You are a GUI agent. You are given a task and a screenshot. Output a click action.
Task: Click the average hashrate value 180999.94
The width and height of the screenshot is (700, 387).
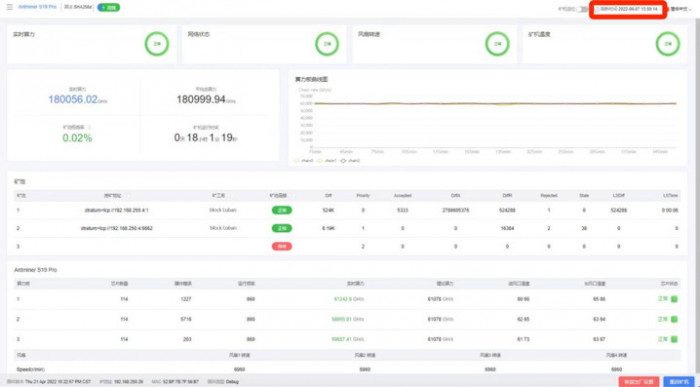(201, 100)
